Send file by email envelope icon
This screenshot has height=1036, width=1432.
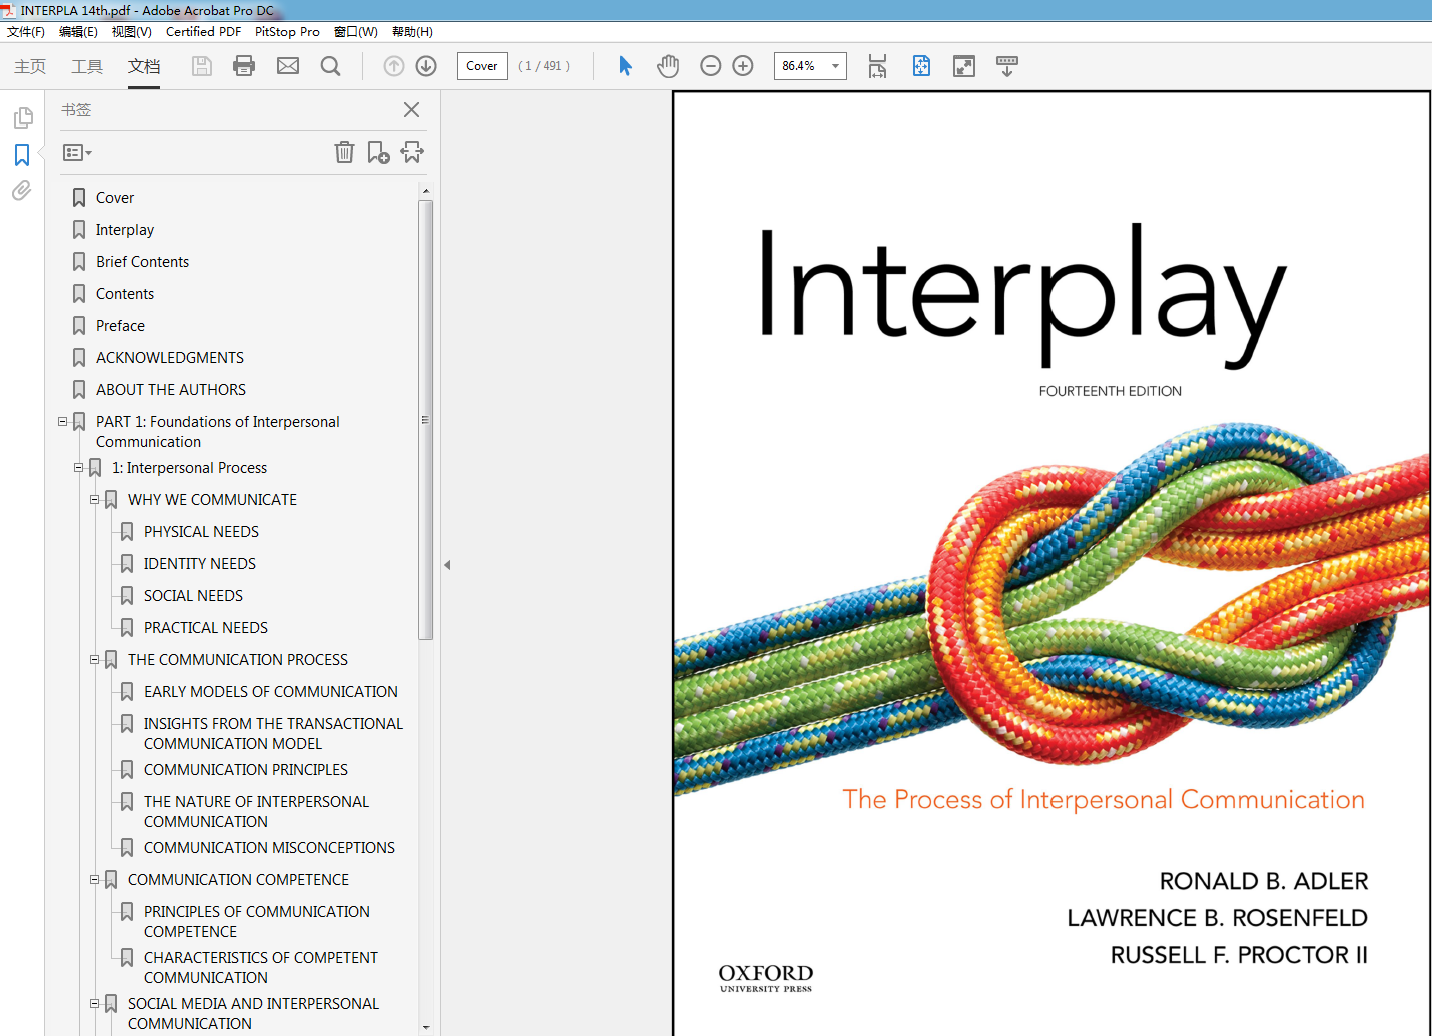tap(288, 66)
